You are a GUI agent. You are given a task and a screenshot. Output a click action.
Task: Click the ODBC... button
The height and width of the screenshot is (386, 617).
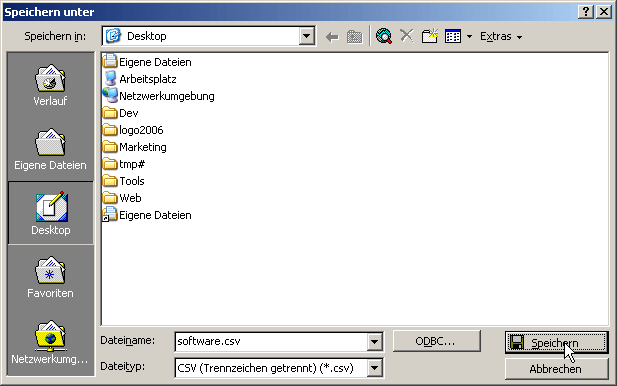tap(436, 341)
